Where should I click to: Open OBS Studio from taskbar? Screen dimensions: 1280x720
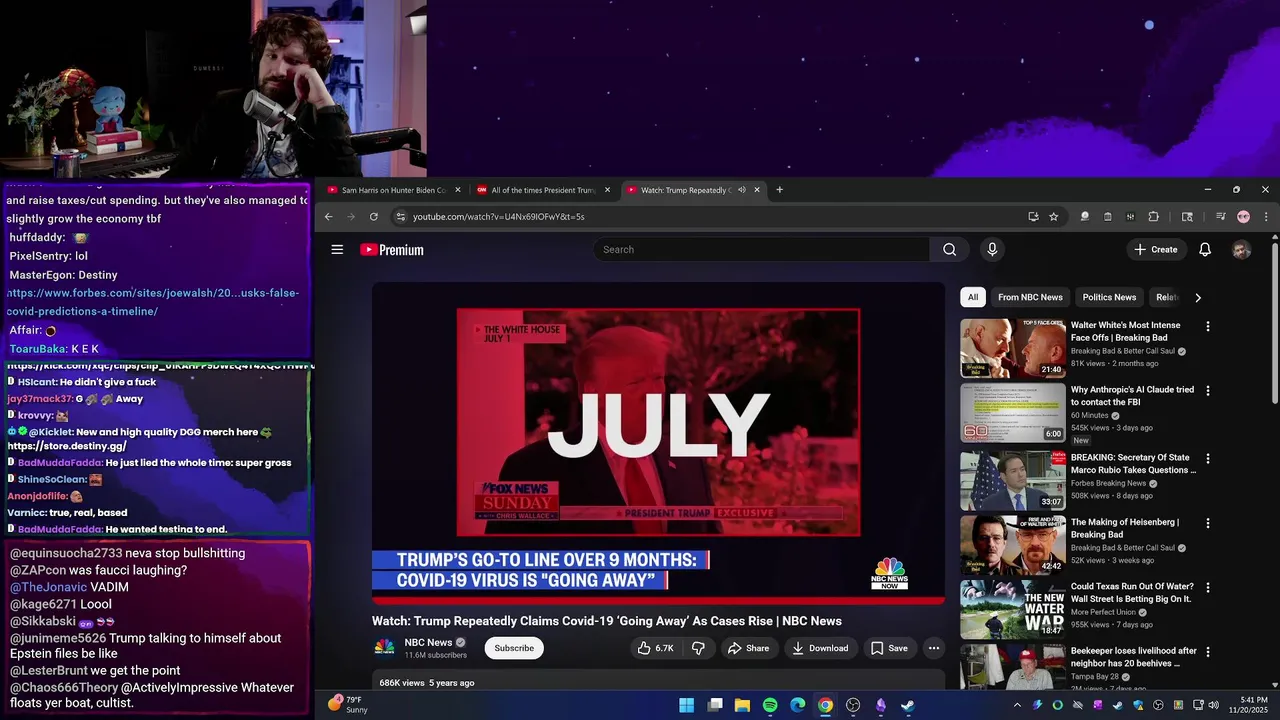point(852,705)
